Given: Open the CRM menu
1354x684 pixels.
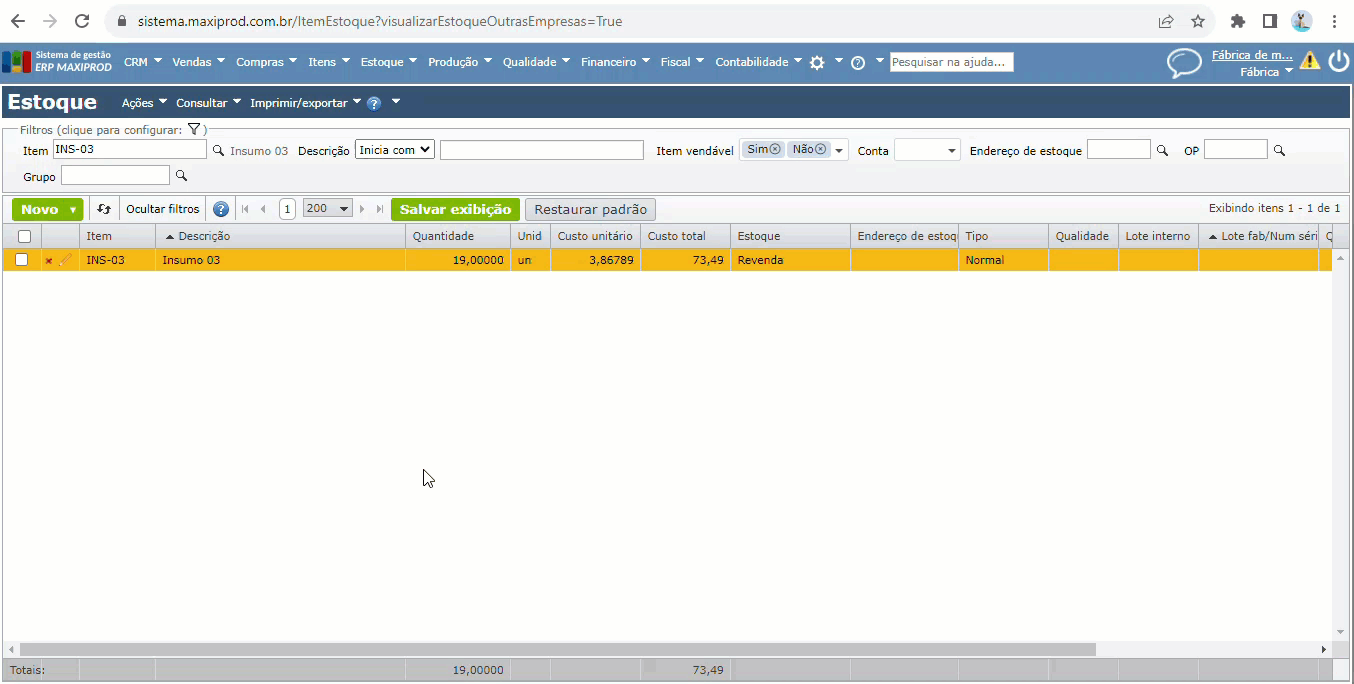Looking at the screenshot, I should tap(143, 62).
